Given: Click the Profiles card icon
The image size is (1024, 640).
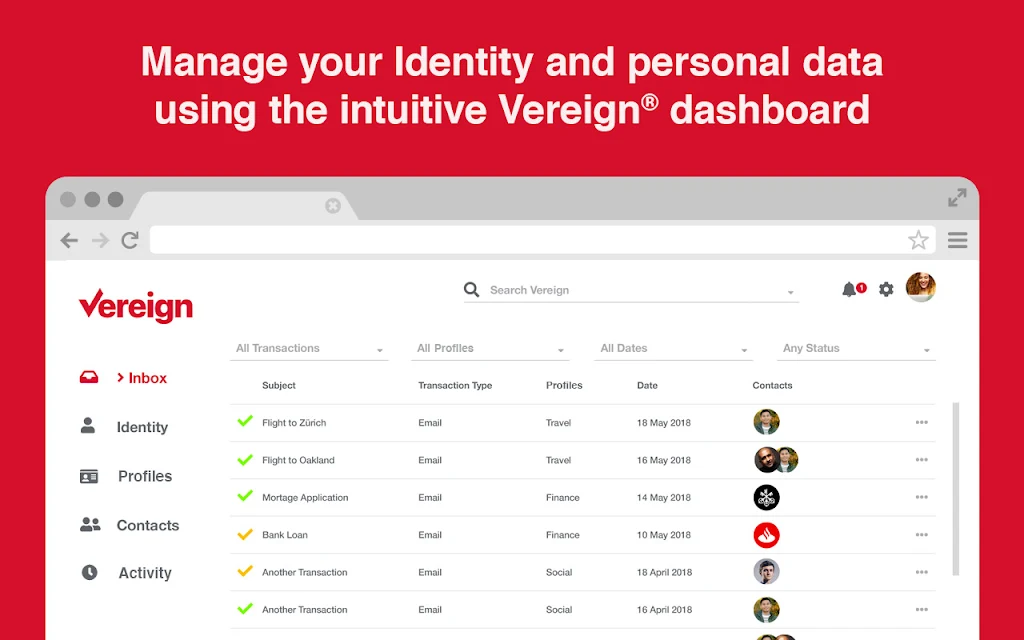Looking at the screenshot, I should tap(89, 476).
